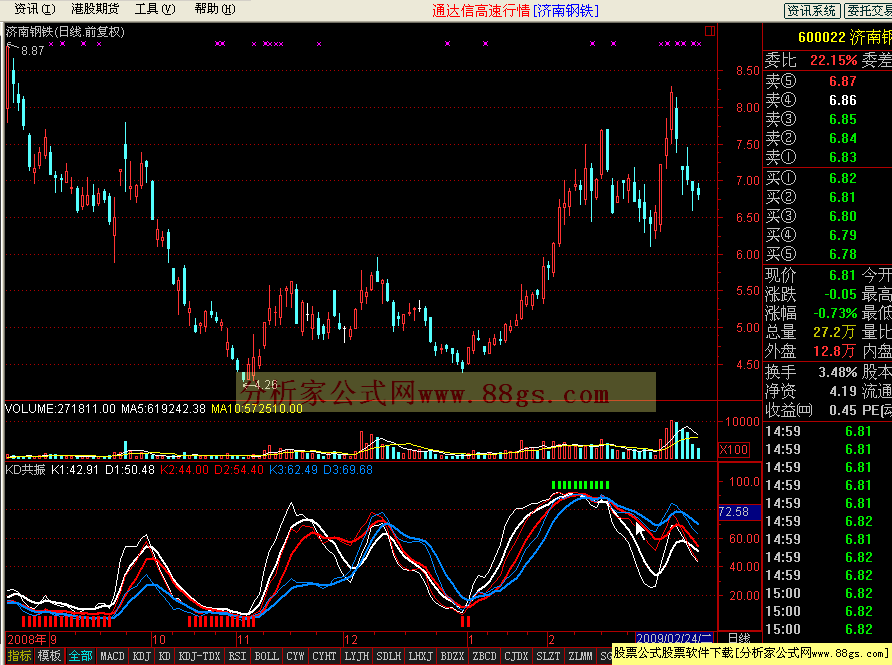The image size is (892, 665).
Task: Click the 2008年 9 timeline label
Action: click(32, 639)
